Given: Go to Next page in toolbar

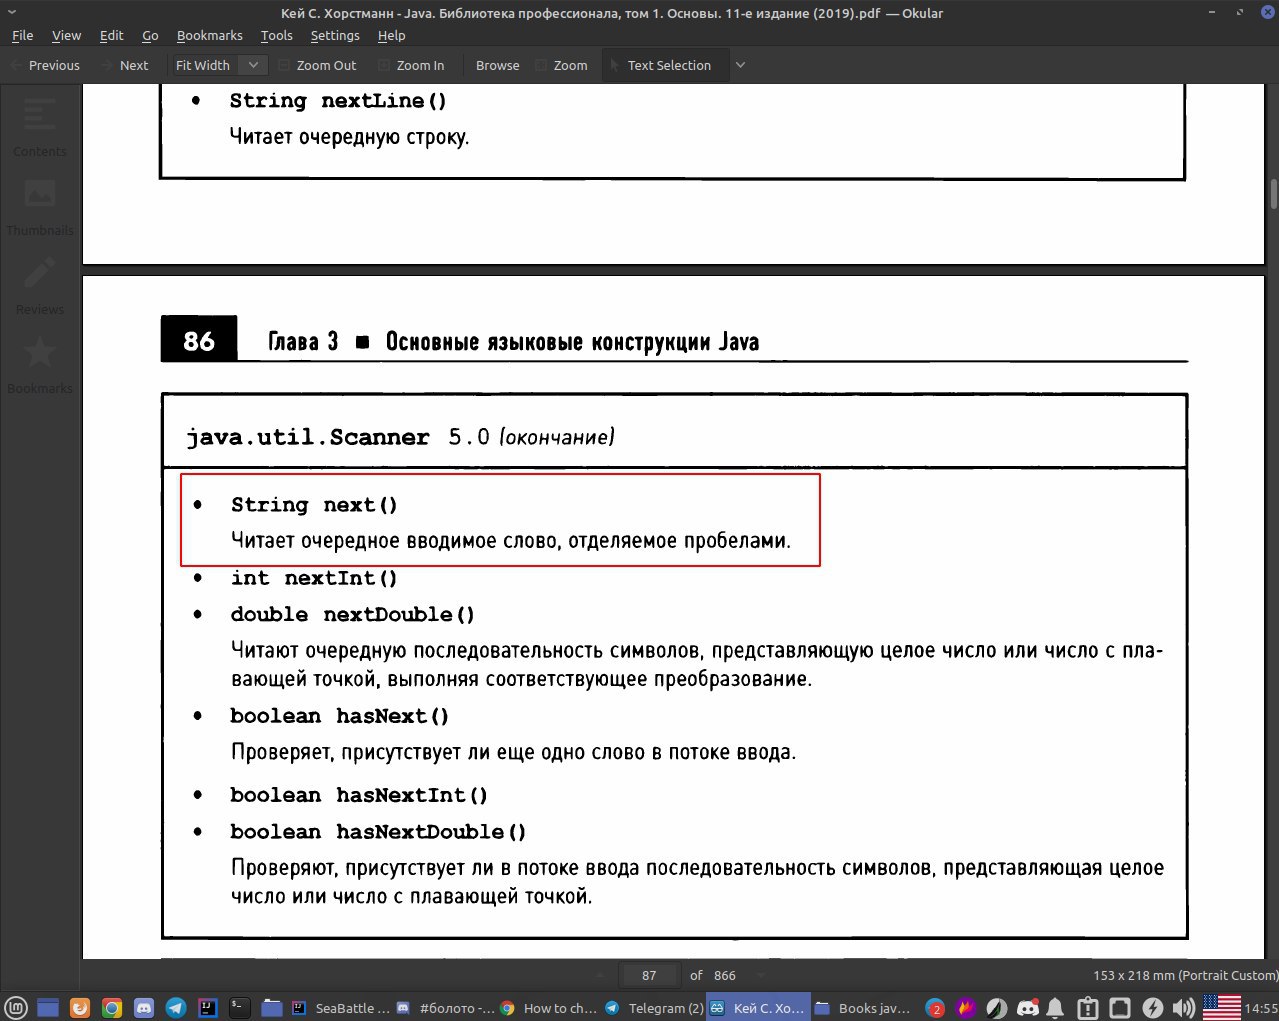Looking at the screenshot, I should 124,65.
